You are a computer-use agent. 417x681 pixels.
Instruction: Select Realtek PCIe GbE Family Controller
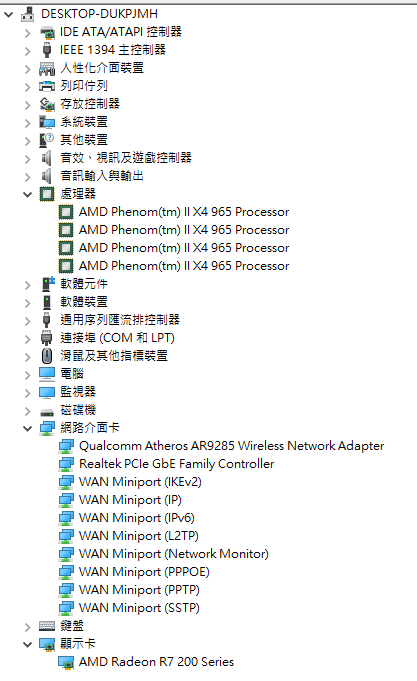tap(176, 464)
